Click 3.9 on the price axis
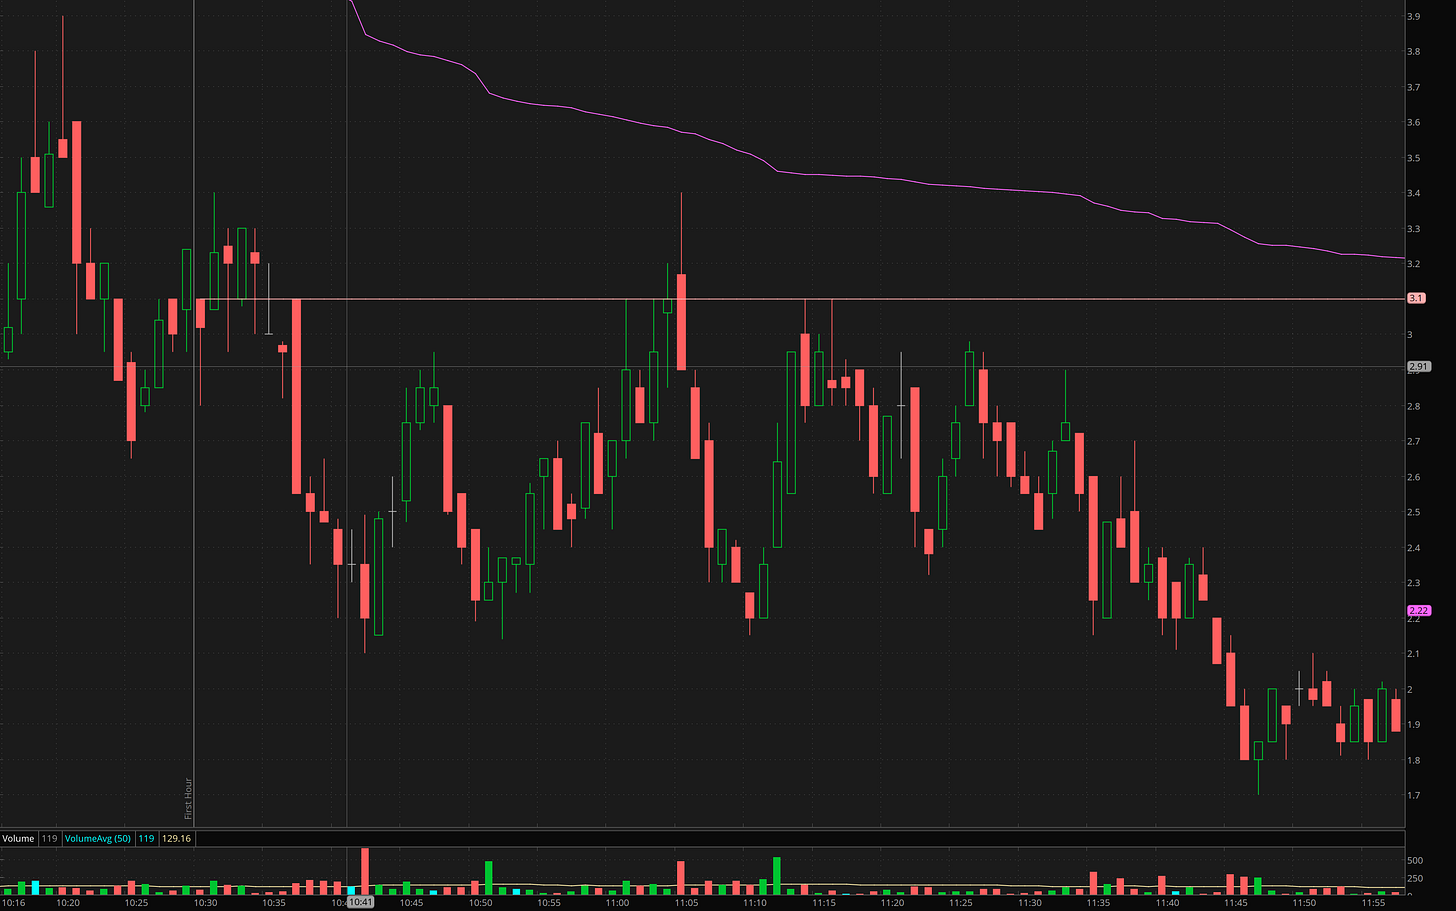 tap(1414, 17)
